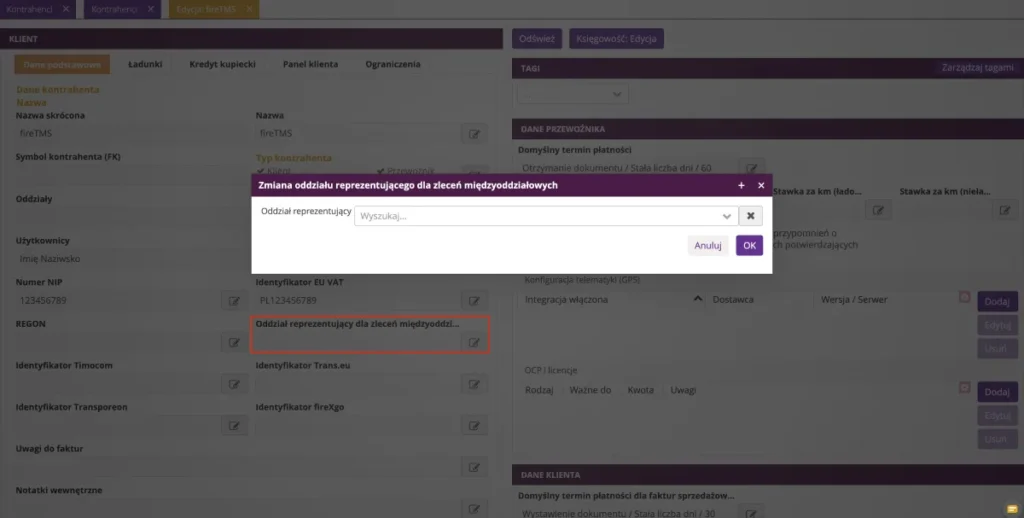This screenshot has height=518, width=1024.
Task: Confirm the dialog with the OK button
Action: (x=749, y=246)
